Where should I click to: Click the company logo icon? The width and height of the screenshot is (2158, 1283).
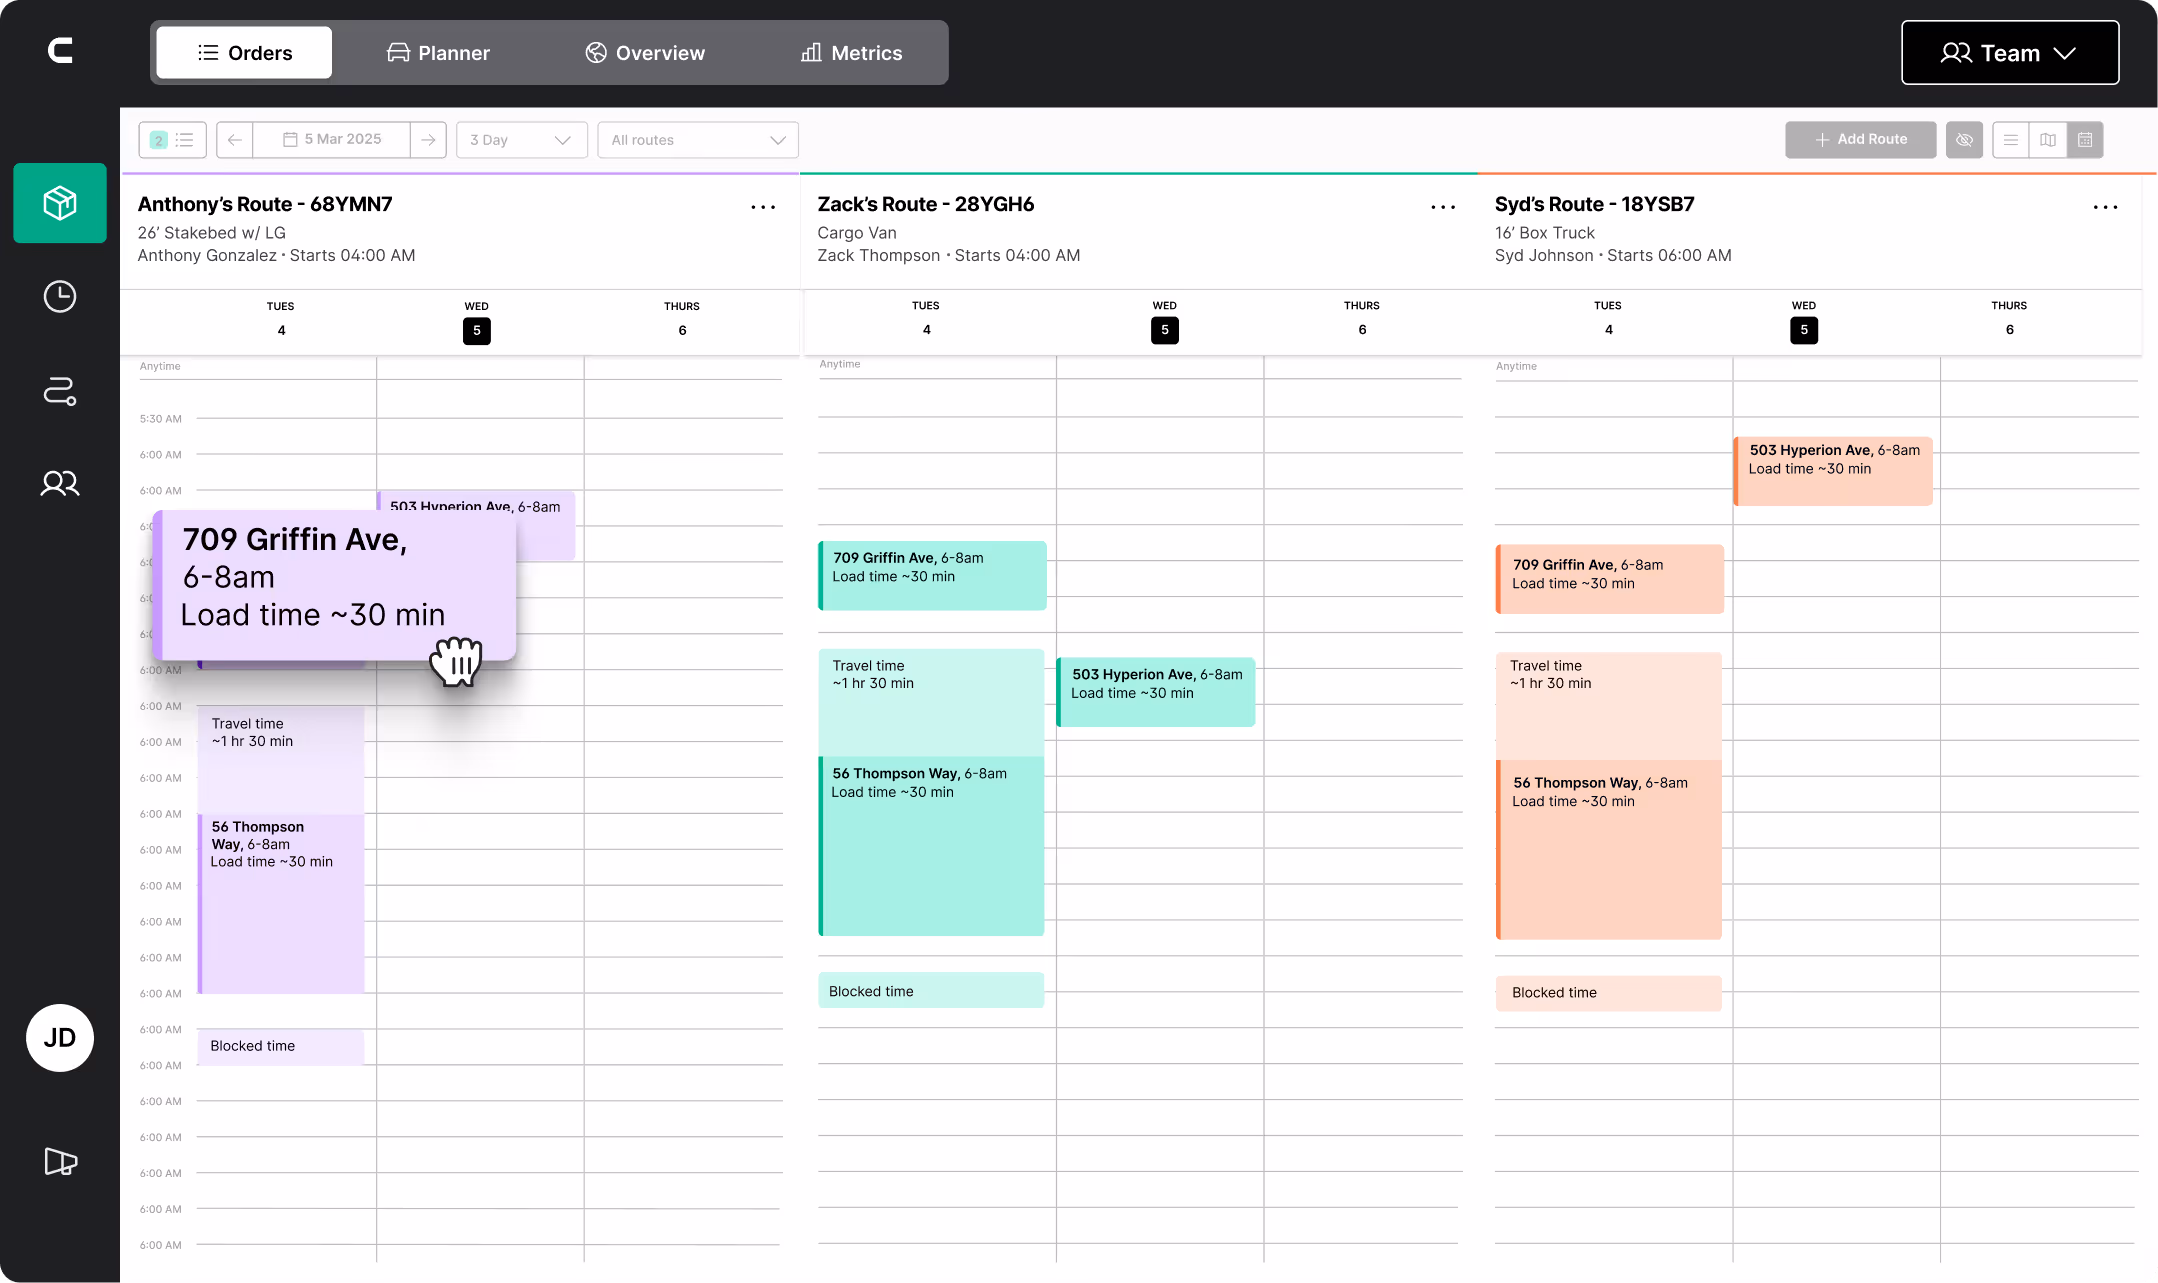[60, 51]
